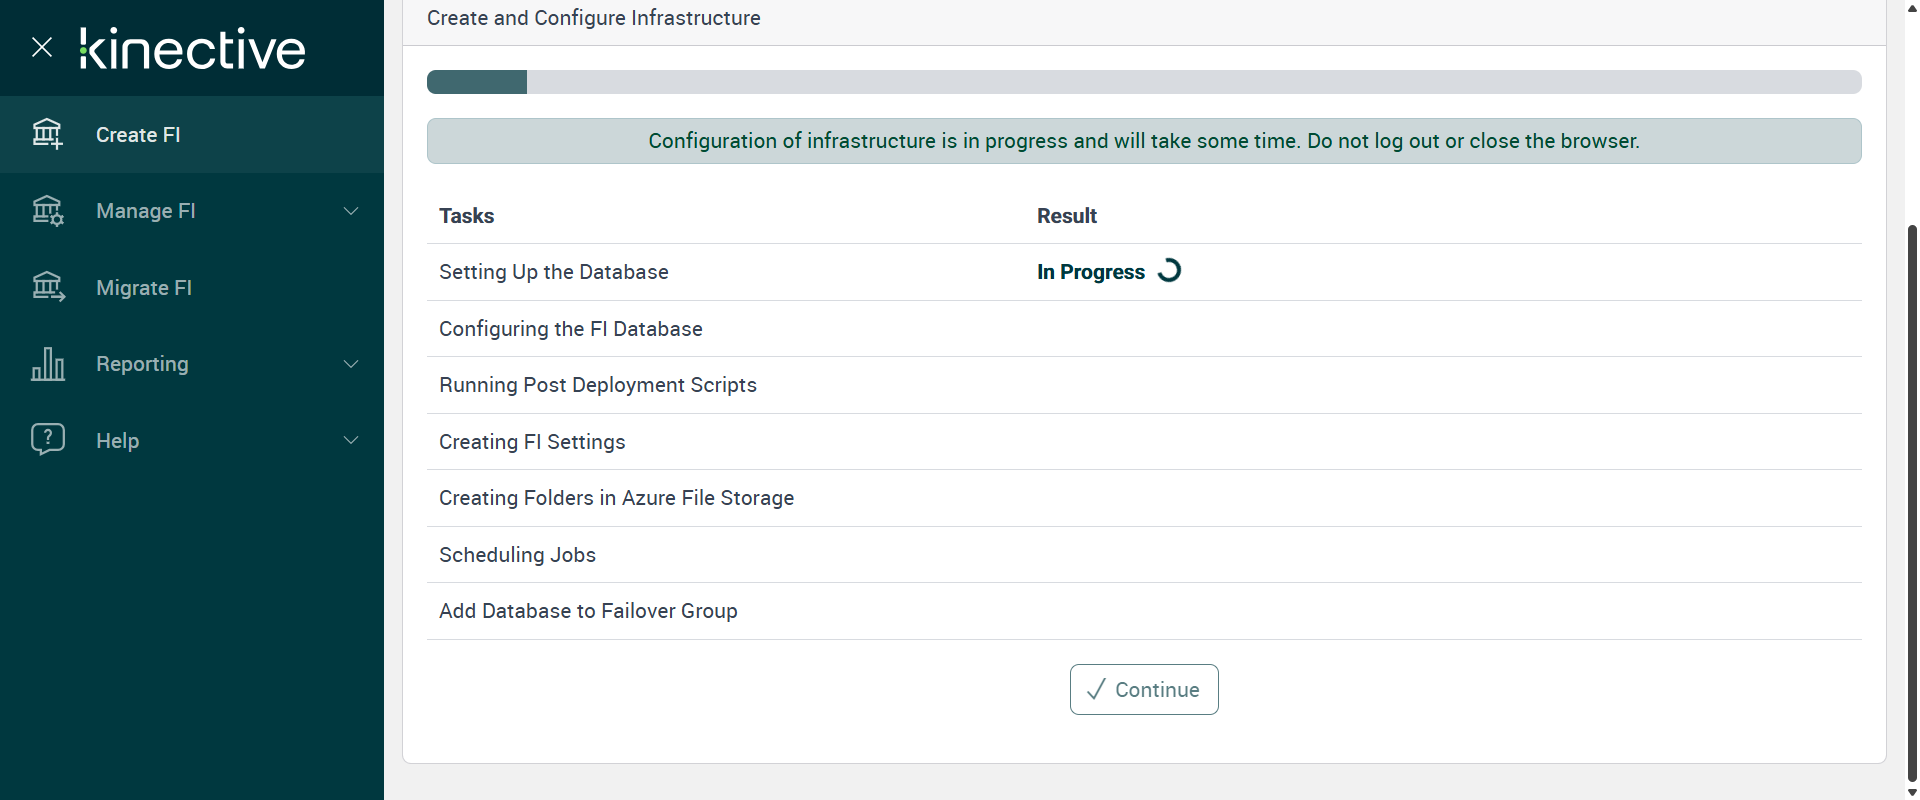Open the Migrate FI menu item
Screen dimensions: 1920x800
coord(144,288)
